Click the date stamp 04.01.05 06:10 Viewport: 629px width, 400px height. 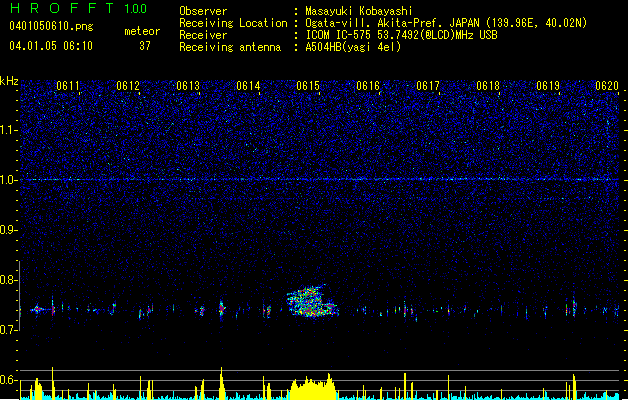(51, 46)
